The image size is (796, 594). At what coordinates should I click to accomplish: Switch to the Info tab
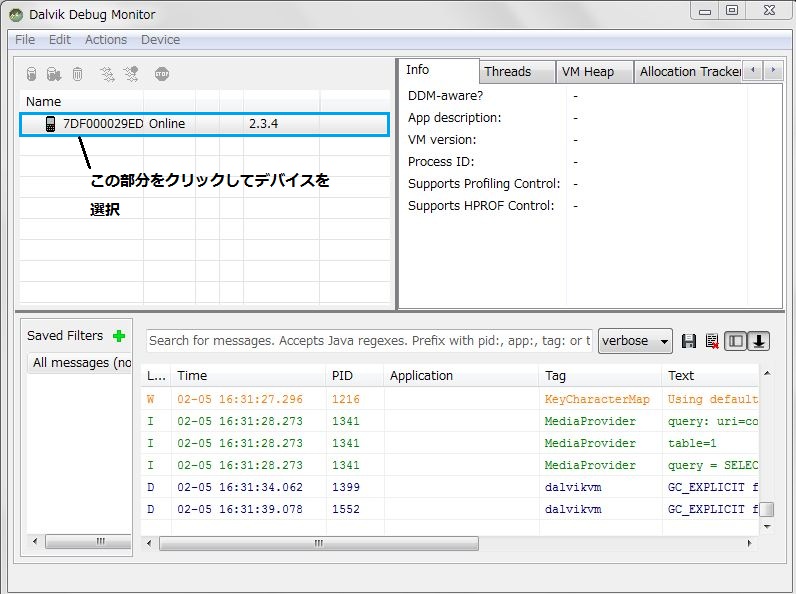point(439,71)
